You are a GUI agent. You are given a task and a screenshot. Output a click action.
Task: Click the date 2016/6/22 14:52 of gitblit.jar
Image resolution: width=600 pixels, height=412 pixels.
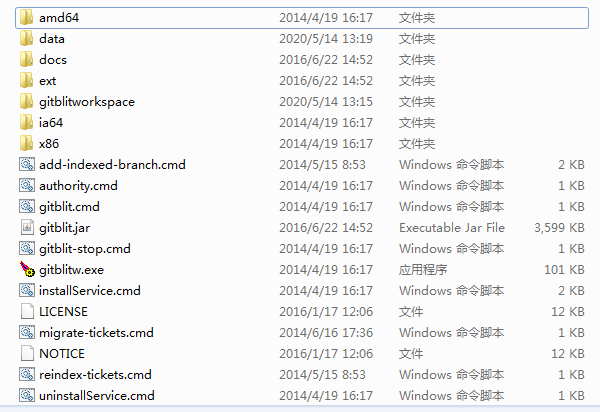point(326,228)
